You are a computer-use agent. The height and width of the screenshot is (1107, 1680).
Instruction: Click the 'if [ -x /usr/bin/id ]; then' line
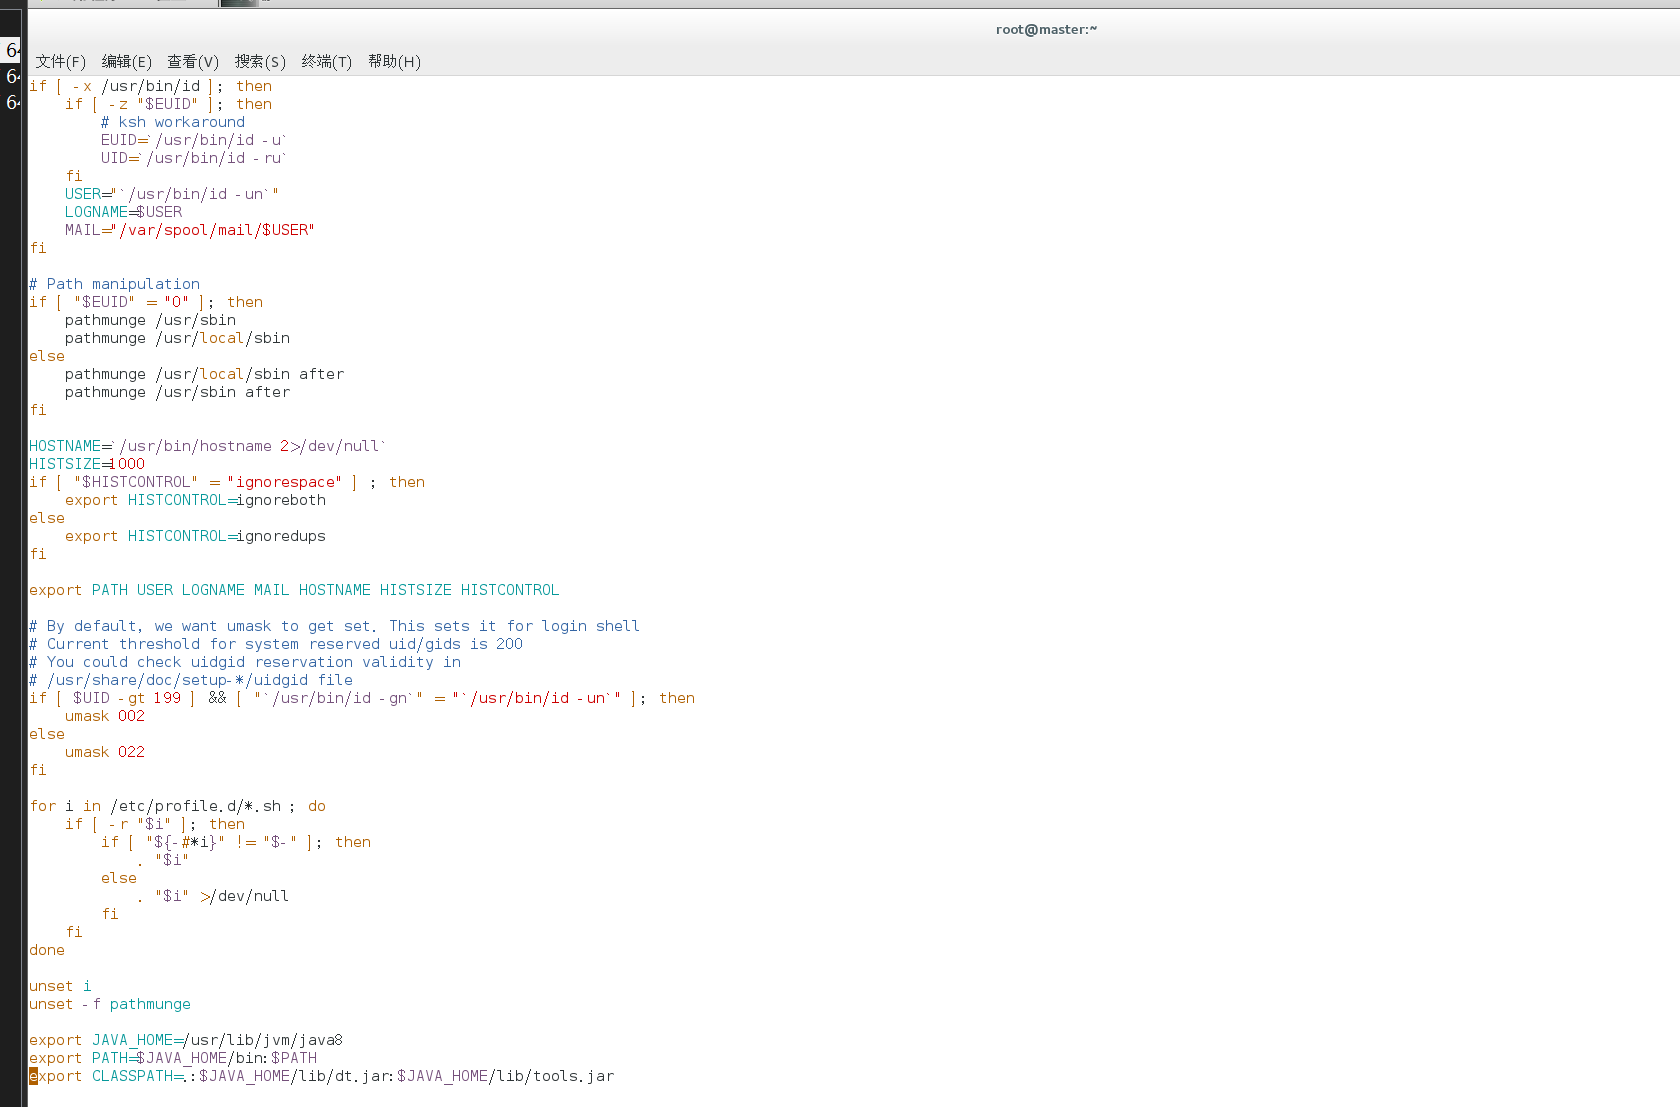(151, 86)
